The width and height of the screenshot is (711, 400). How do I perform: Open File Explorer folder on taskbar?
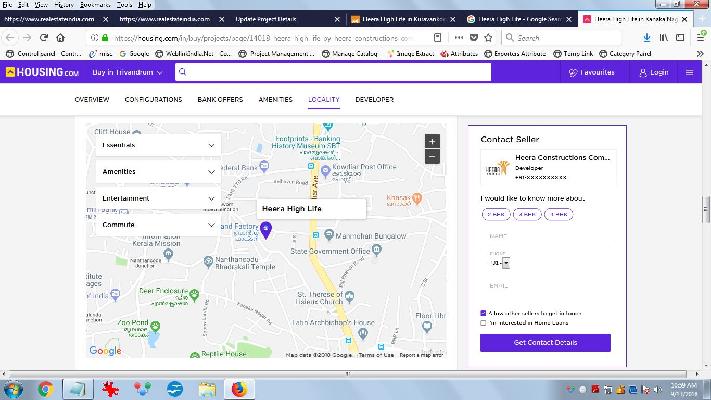[x=207, y=389]
